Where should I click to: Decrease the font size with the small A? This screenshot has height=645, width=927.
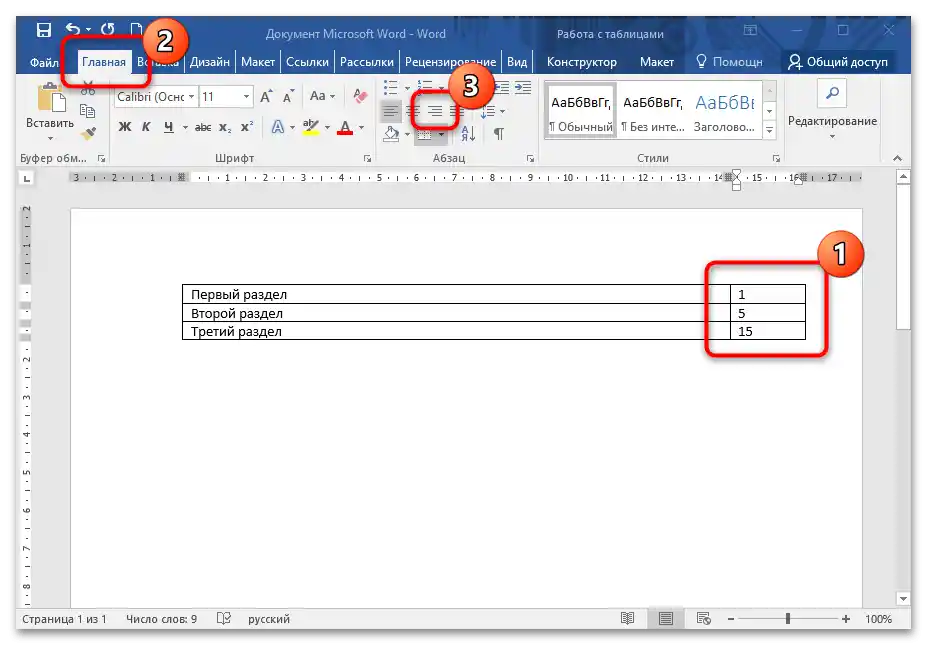(x=289, y=96)
